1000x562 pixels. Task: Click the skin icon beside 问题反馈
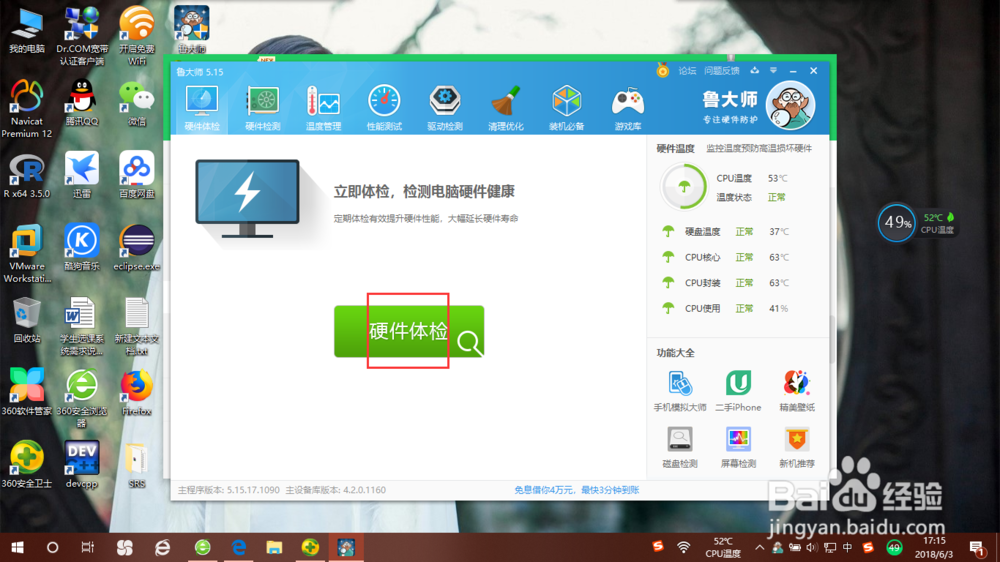tap(754, 70)
